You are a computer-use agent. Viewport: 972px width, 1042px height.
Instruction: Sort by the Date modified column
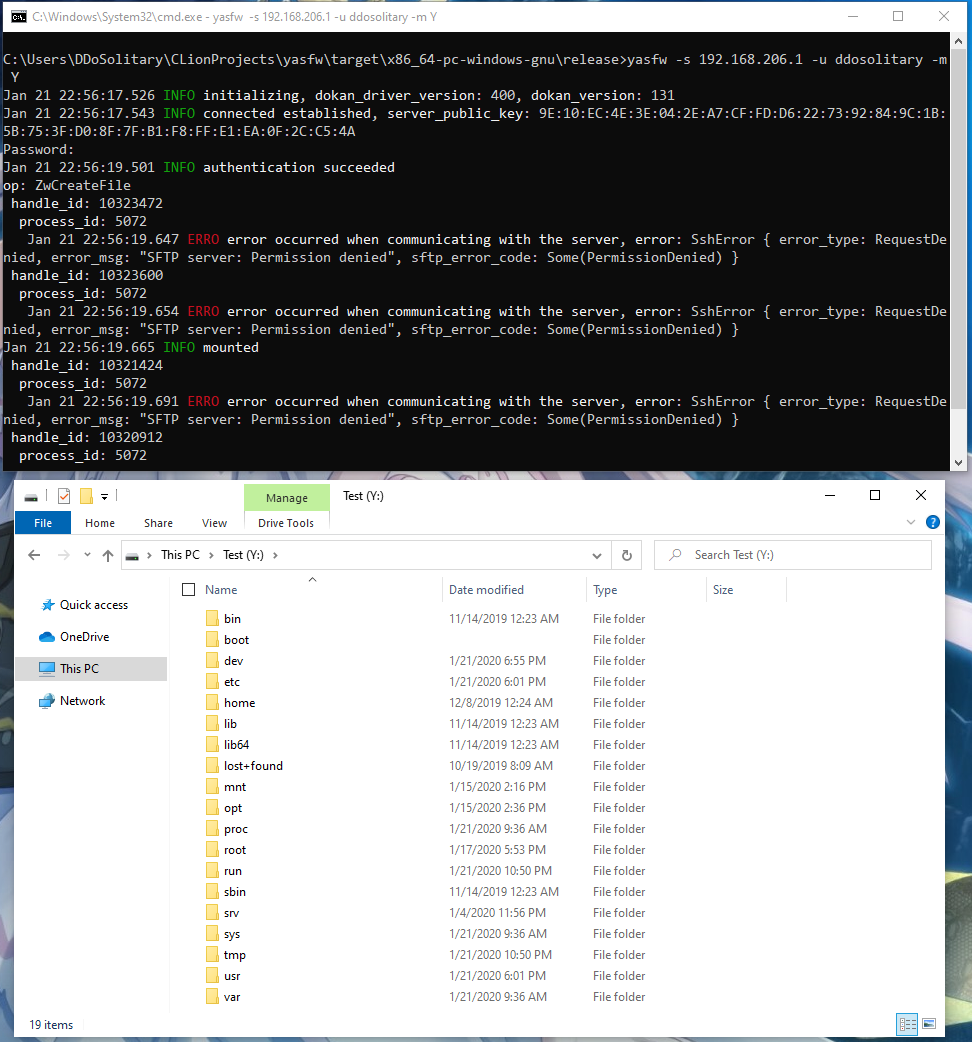point(486,589)
